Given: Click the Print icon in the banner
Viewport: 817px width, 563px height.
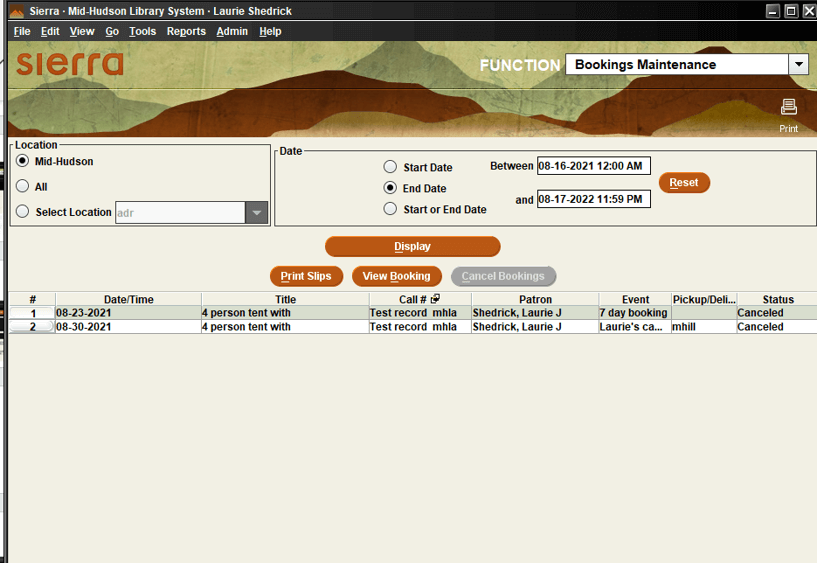Looking at the screenshot, I should 788,107.
